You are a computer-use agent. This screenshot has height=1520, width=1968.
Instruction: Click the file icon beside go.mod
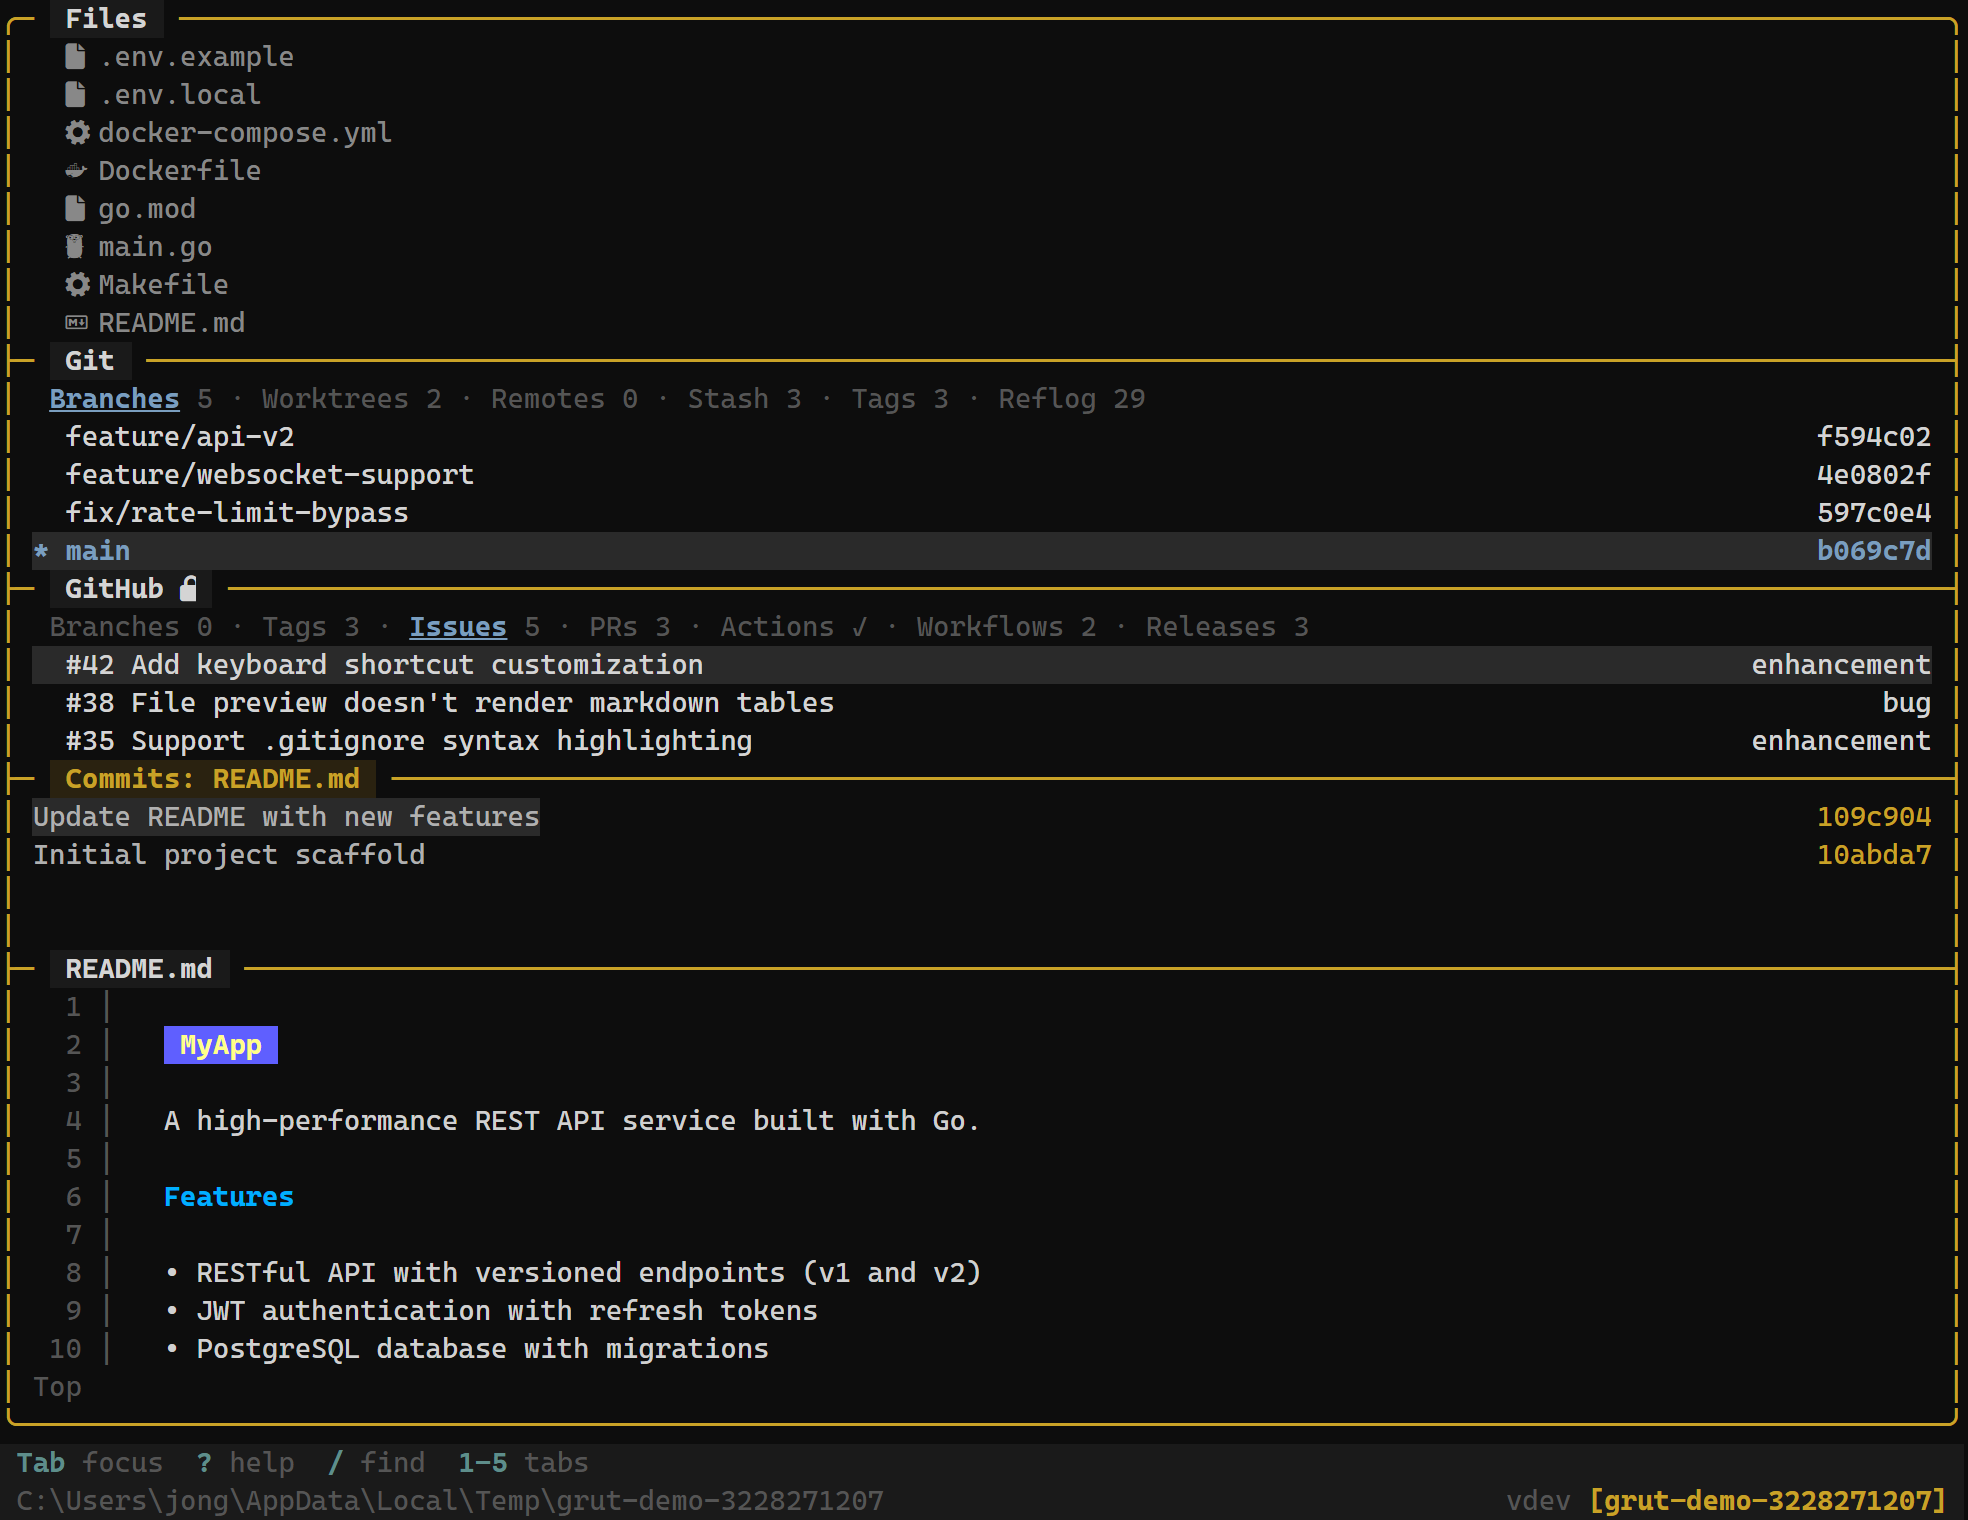pyautogui.click(x=75, y=209)
